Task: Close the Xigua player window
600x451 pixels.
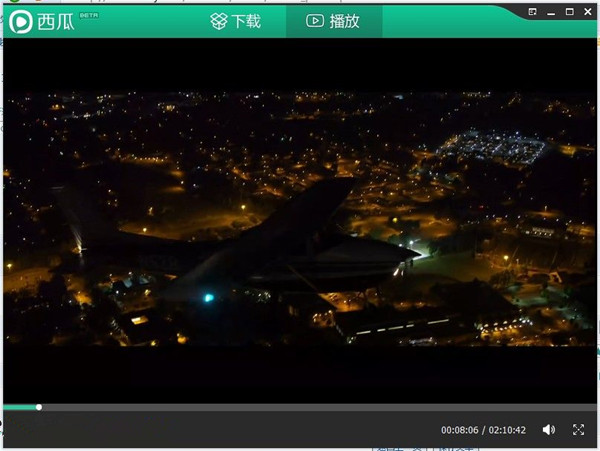Action: point(588,12)
